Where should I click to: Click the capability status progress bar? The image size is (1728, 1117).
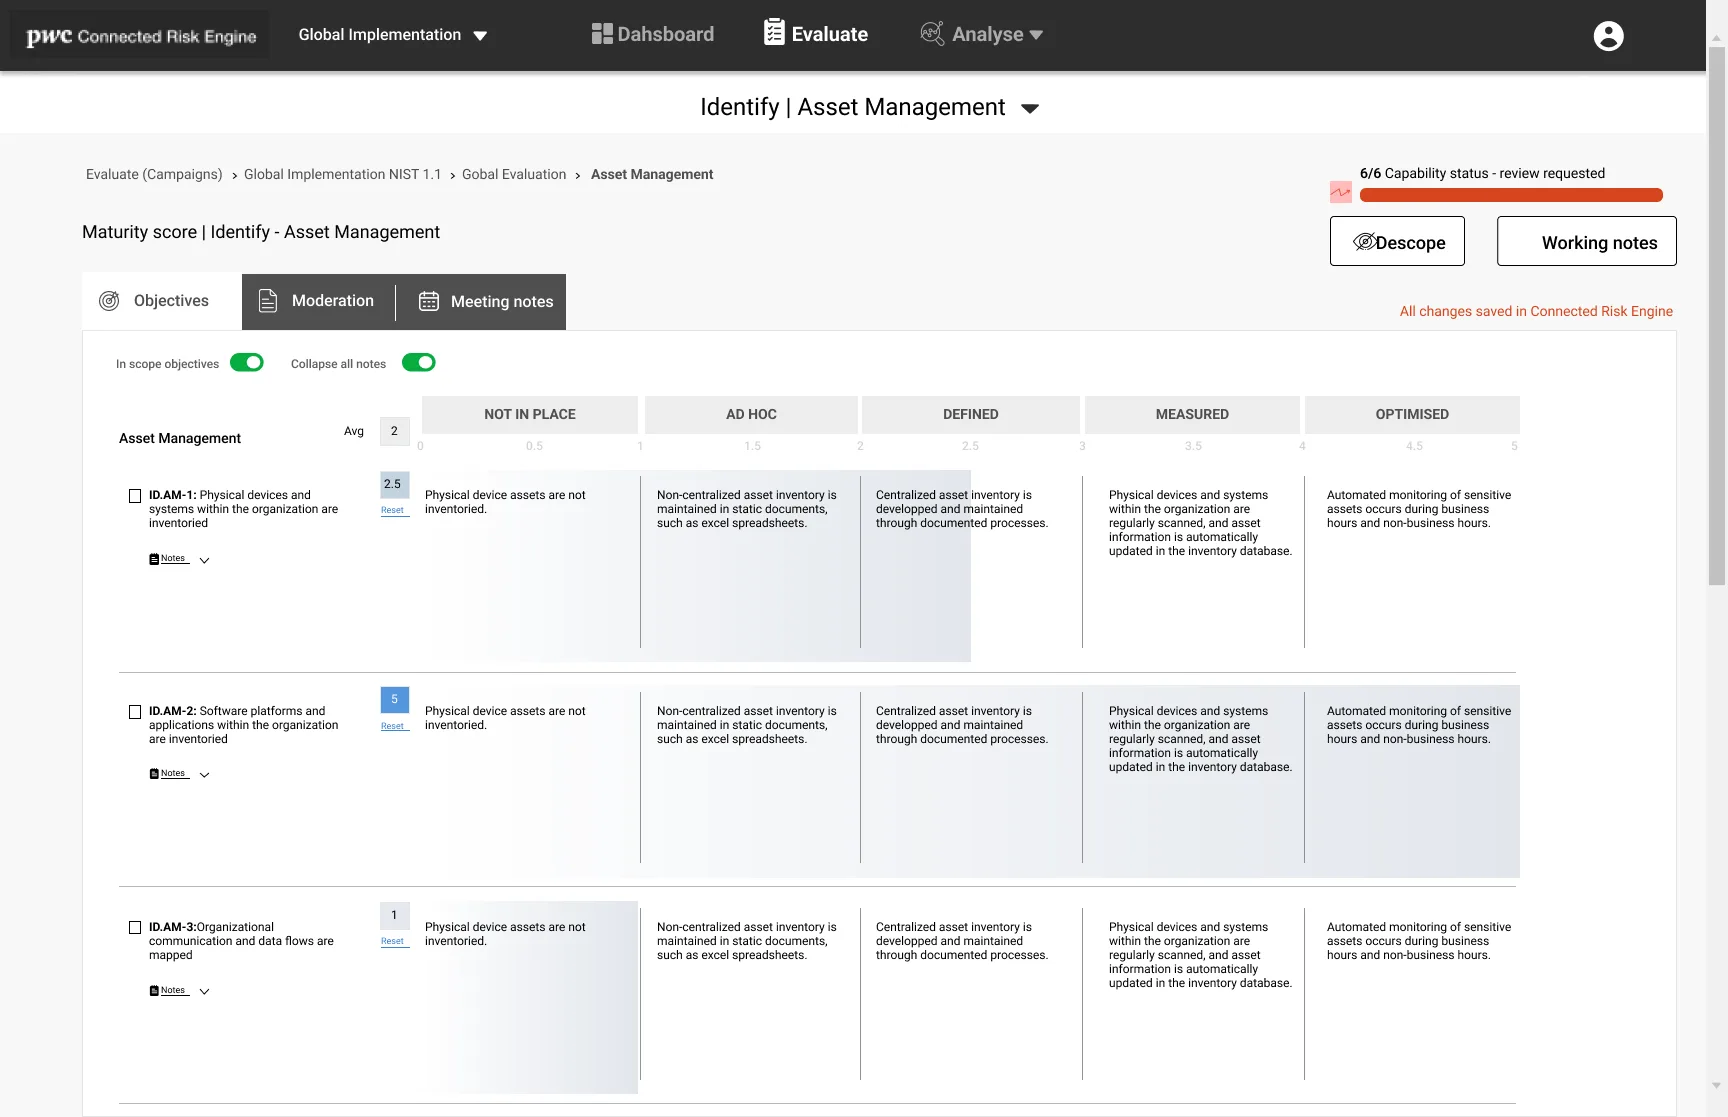click(x=1511, y=195)
